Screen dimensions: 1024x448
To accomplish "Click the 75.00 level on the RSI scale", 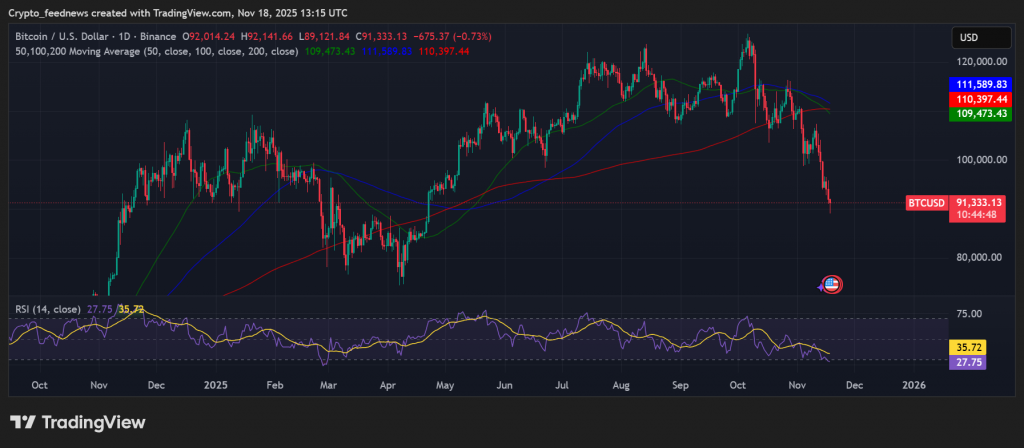I will pos(969,313).
